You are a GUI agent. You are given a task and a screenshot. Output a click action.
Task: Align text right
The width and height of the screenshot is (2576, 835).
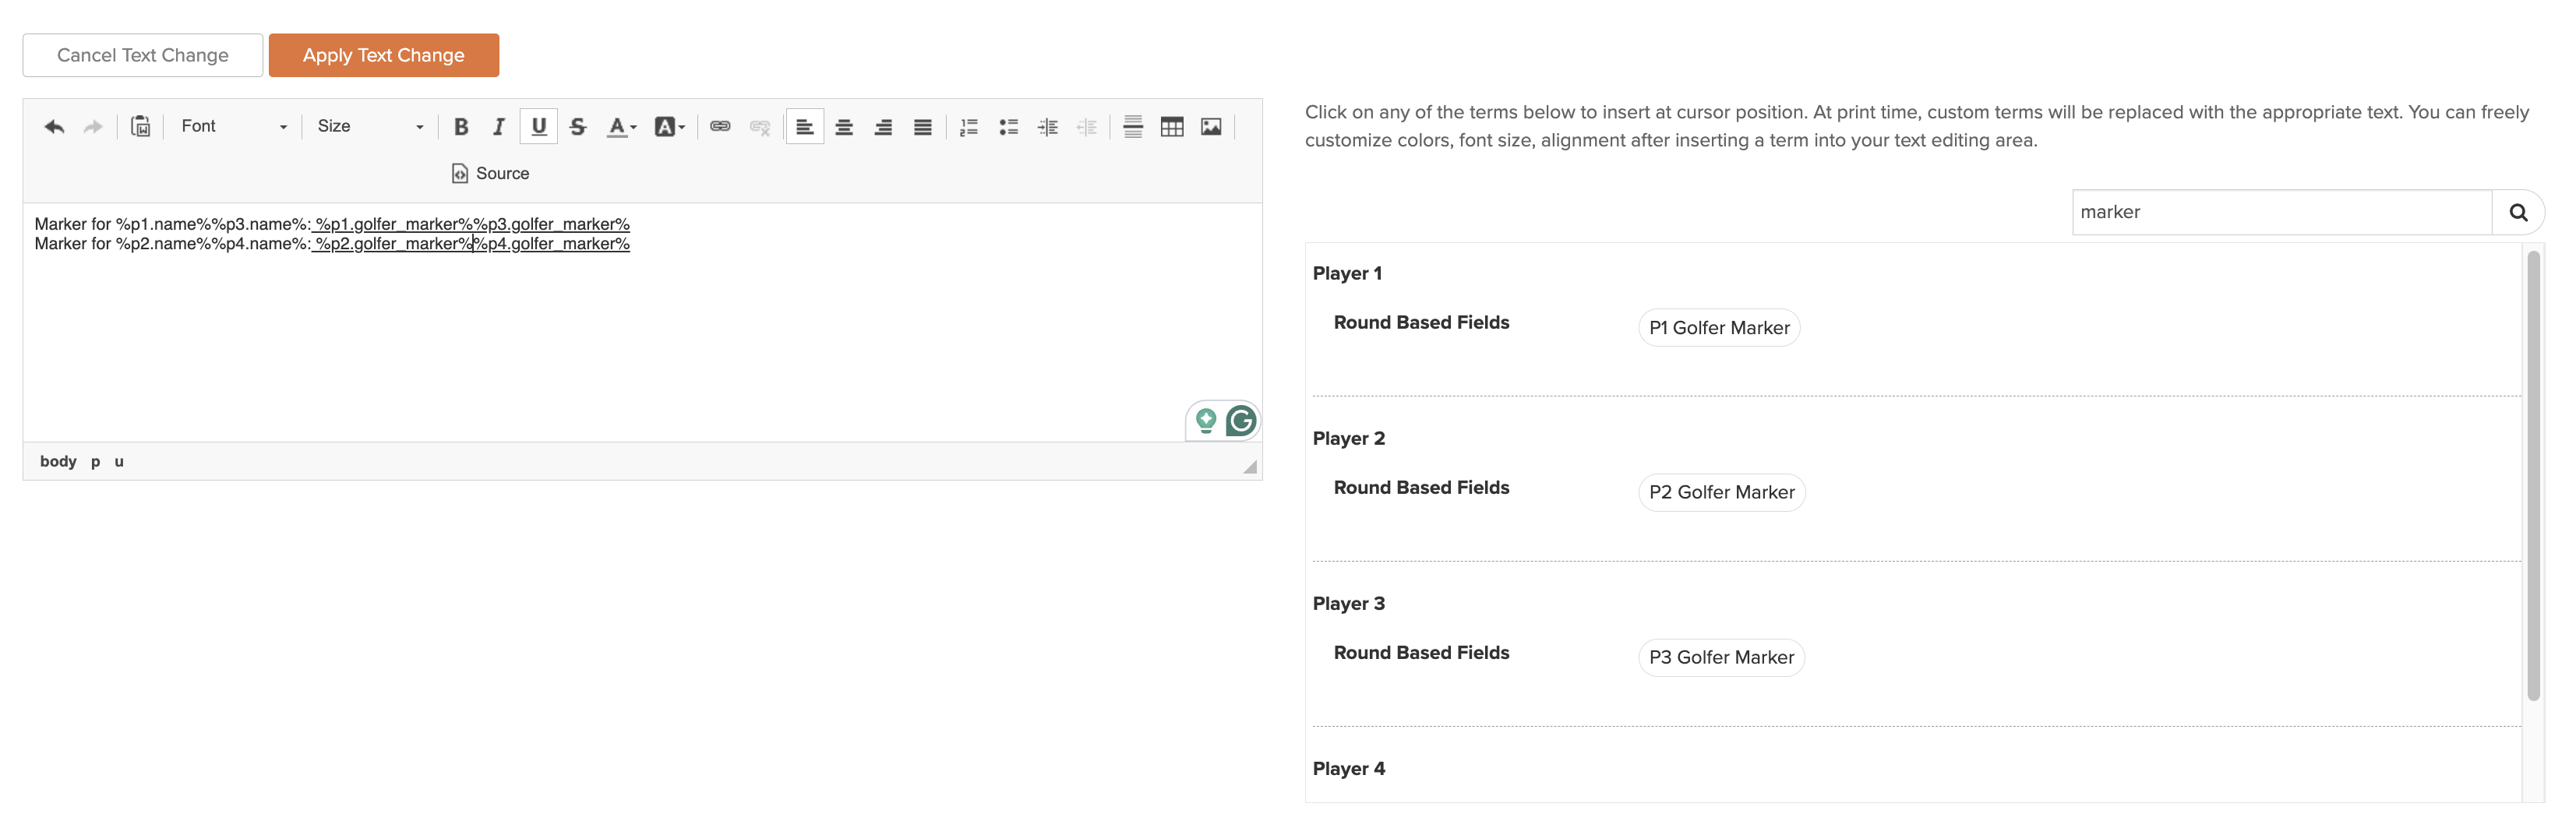tap(883, 126)
